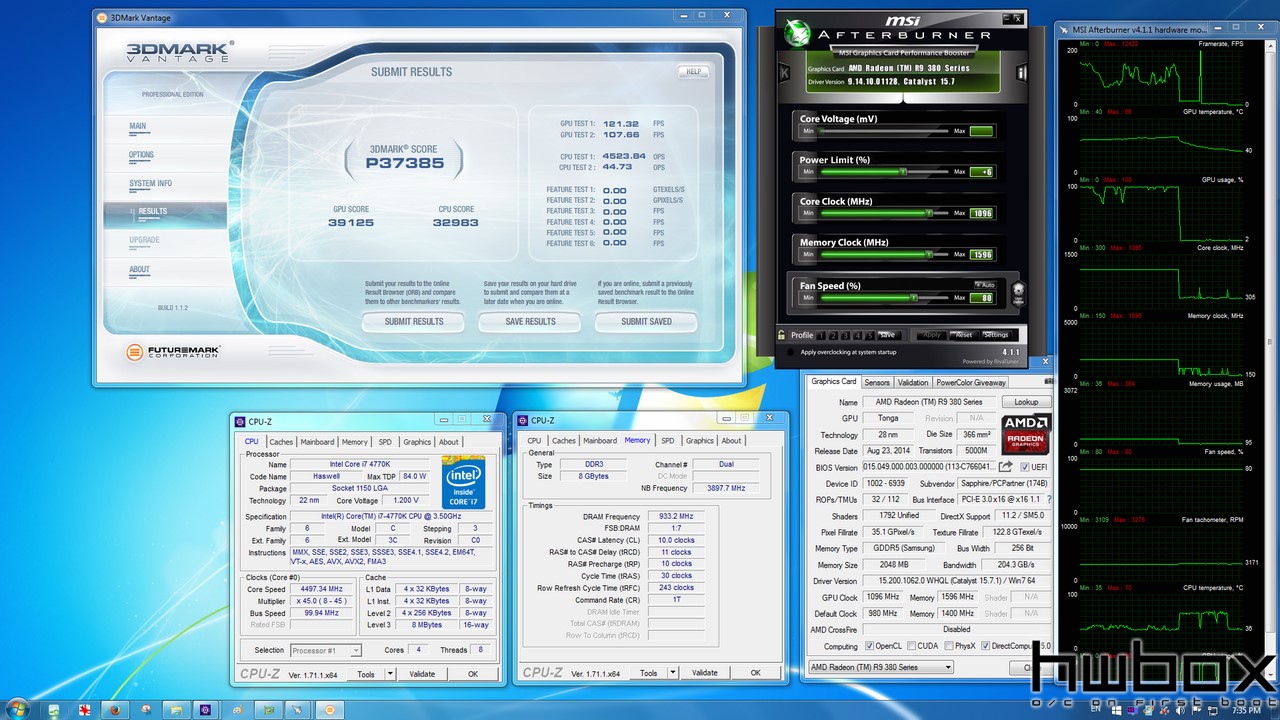Toggle apply overclocking at system startup
The width and height of the screenshot is (1280, 720).
pyautogui.click(x=792, y=352)
